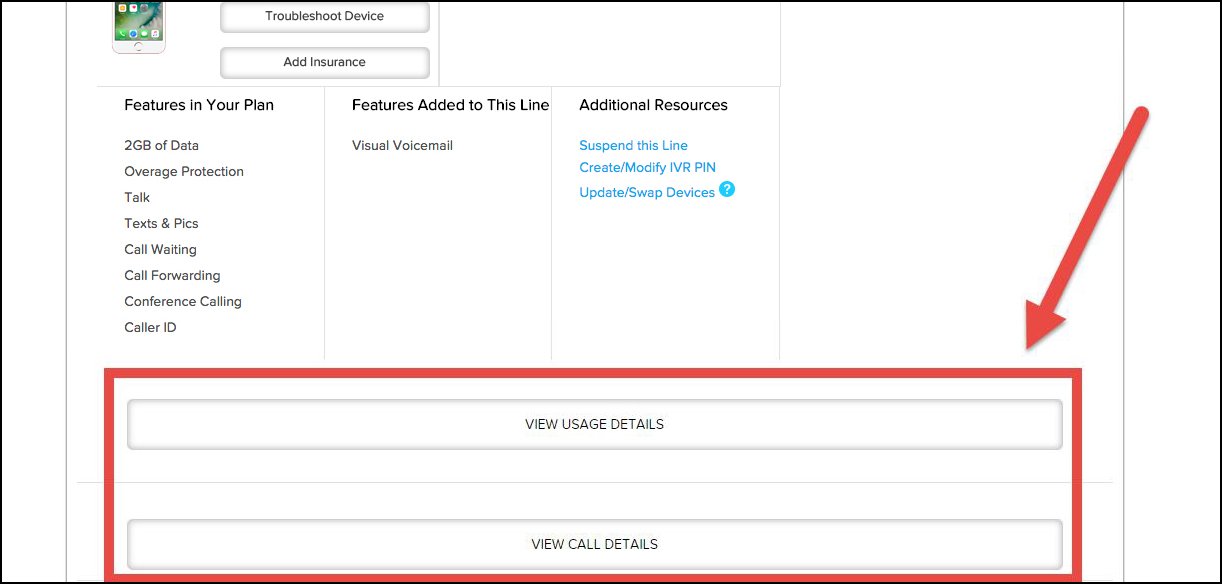The width and height of the screenshot is (1222, 584).
Task: Follow the Create/Modify IVR PIN link
Action: 647,167
